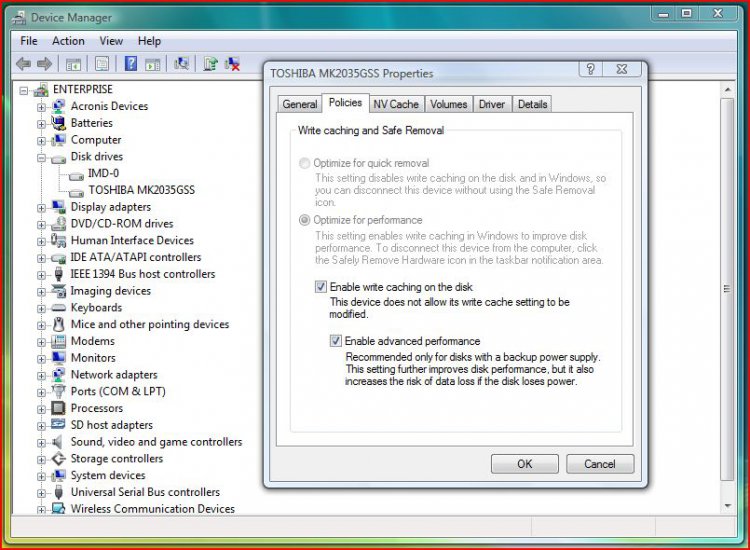Expand the IDE ATA/ATAPI controllers node
The width and height of the screenshot is (750, 550).
coord(41,258)
